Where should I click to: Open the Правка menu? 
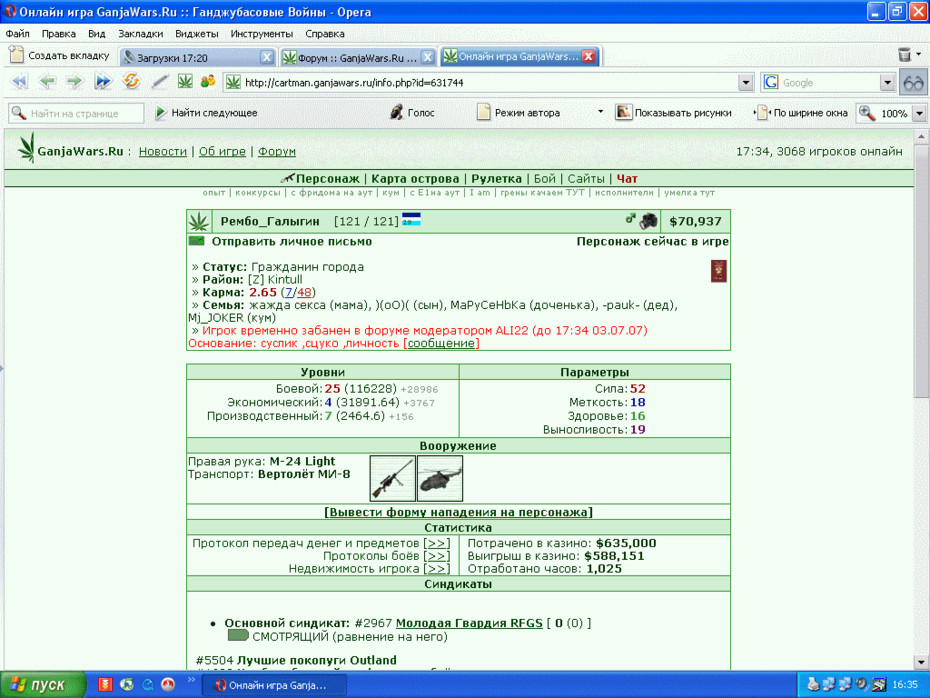58,34
